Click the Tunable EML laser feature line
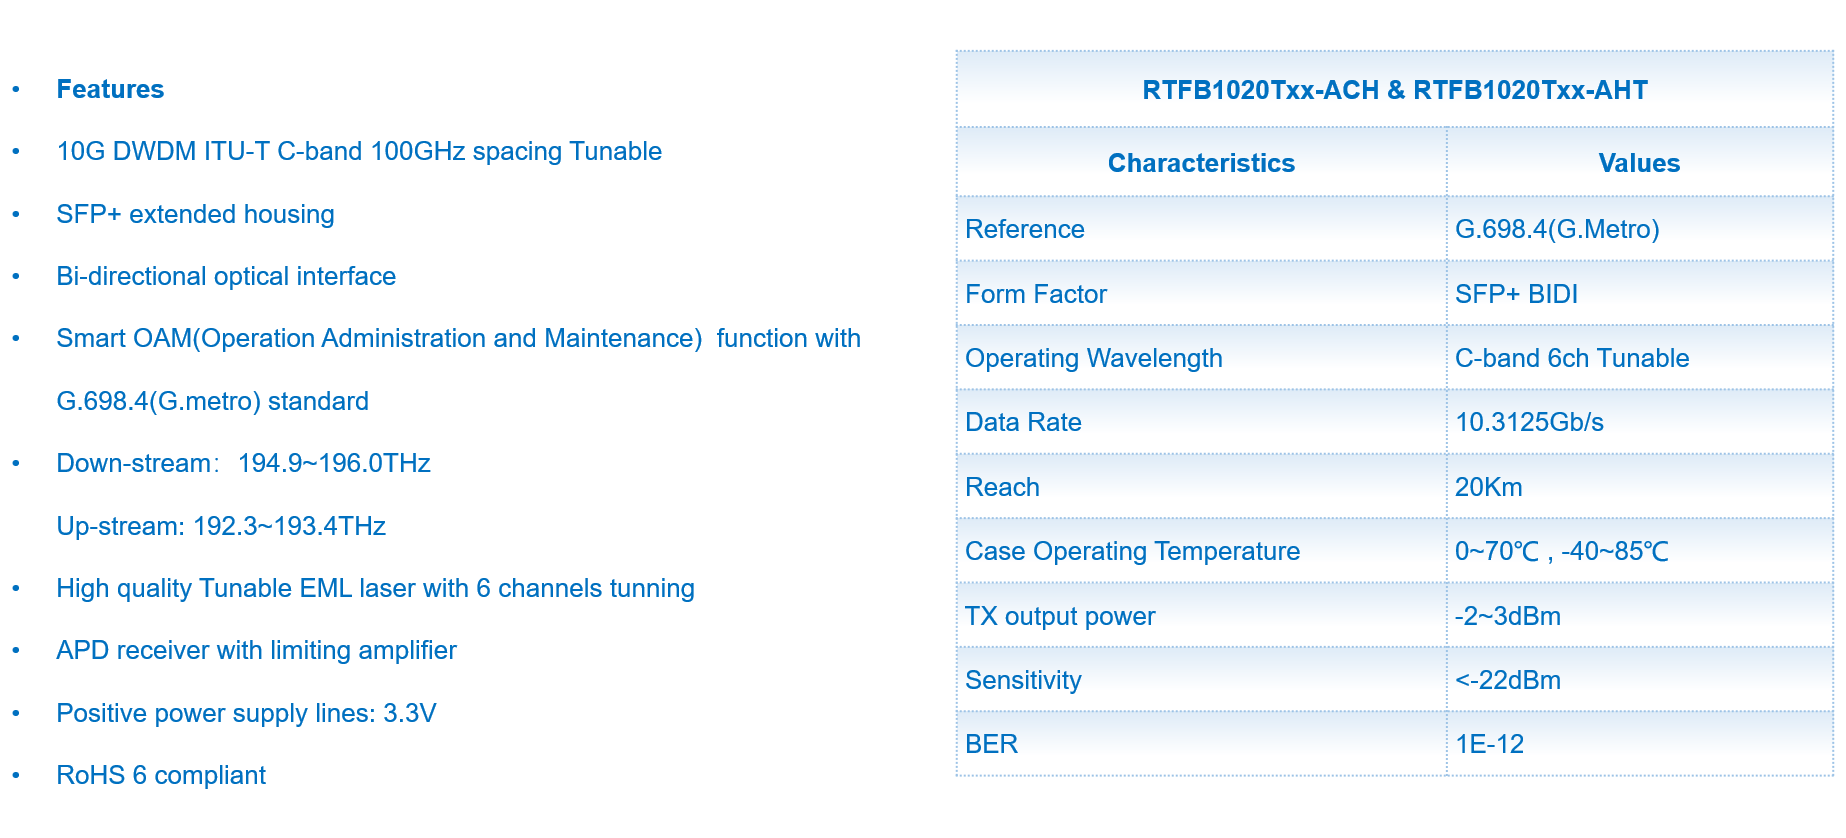Viewport: 1846px width, 838px height. (x=375, y=588)
